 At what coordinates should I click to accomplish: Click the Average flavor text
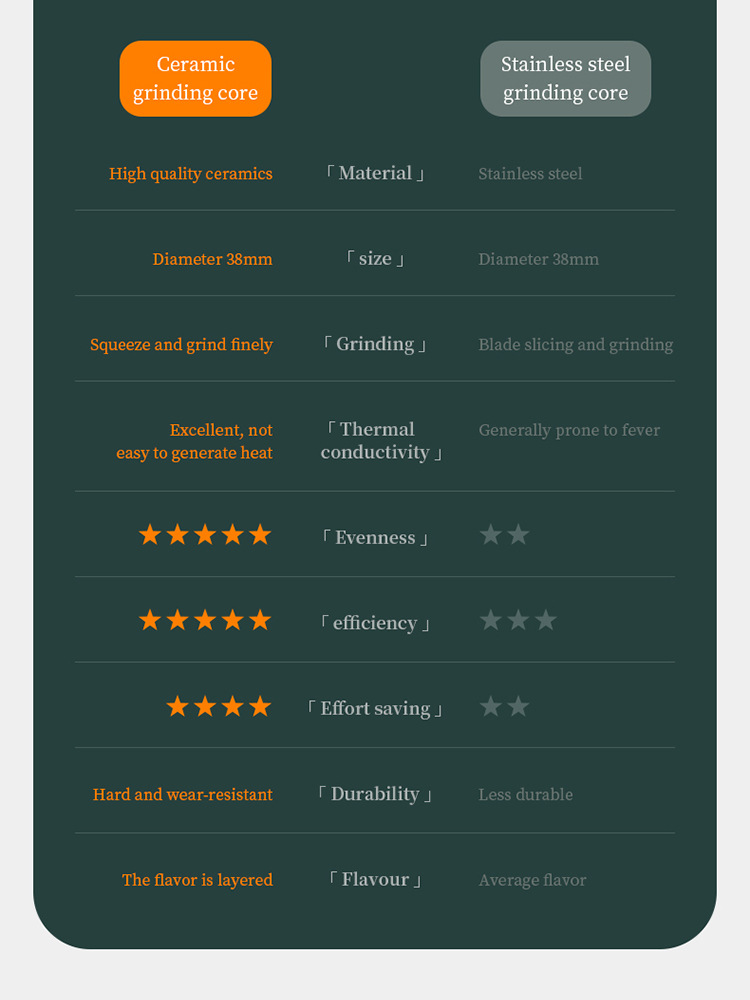tap(532, 881)
